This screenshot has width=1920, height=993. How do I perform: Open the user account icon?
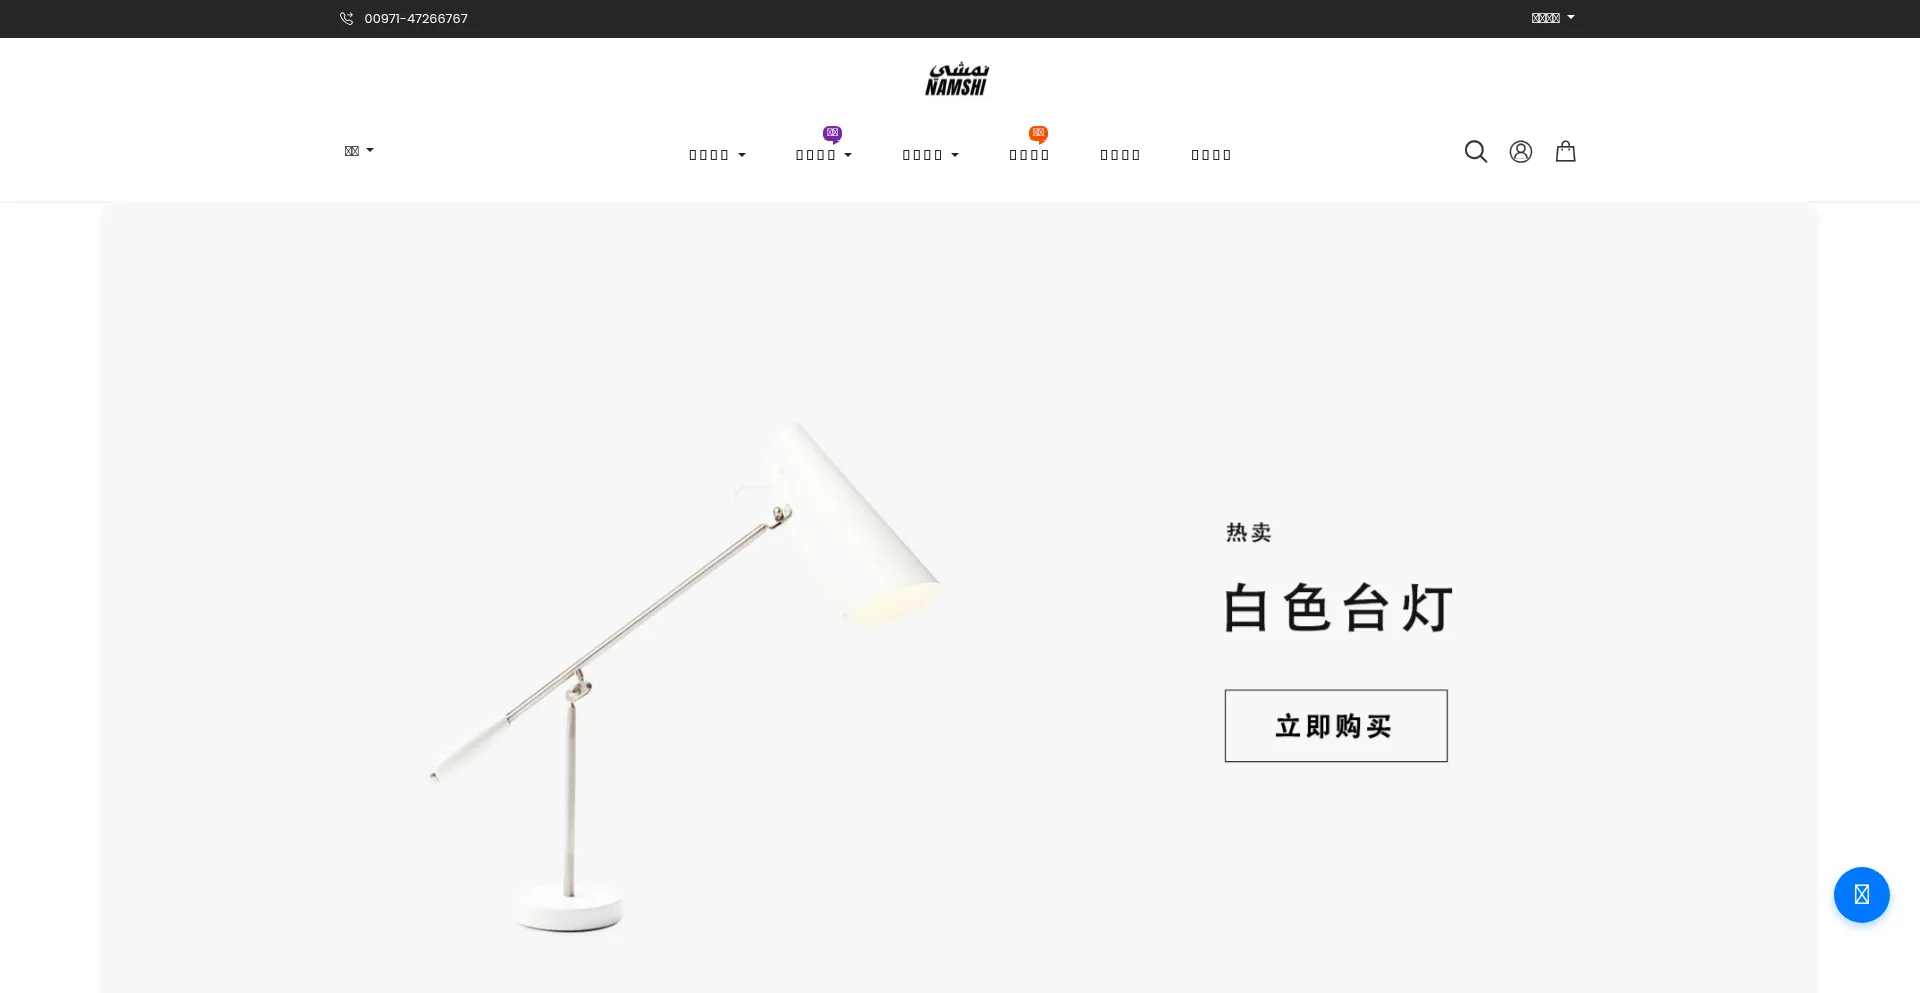(1521, 152)
